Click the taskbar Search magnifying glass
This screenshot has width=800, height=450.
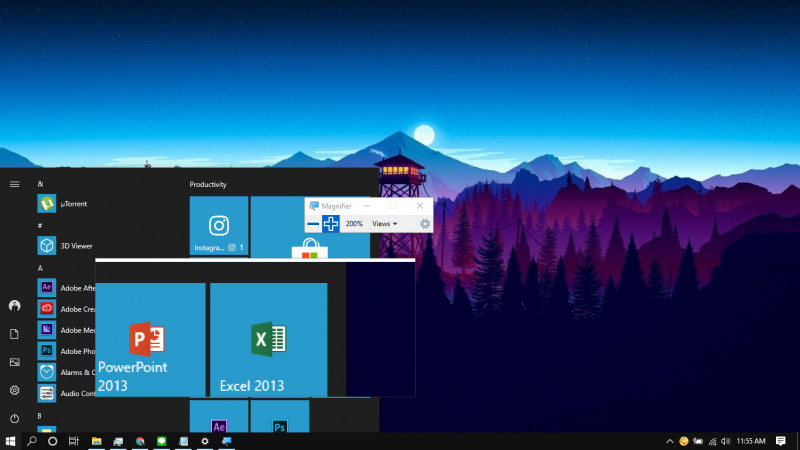[32, 441]
